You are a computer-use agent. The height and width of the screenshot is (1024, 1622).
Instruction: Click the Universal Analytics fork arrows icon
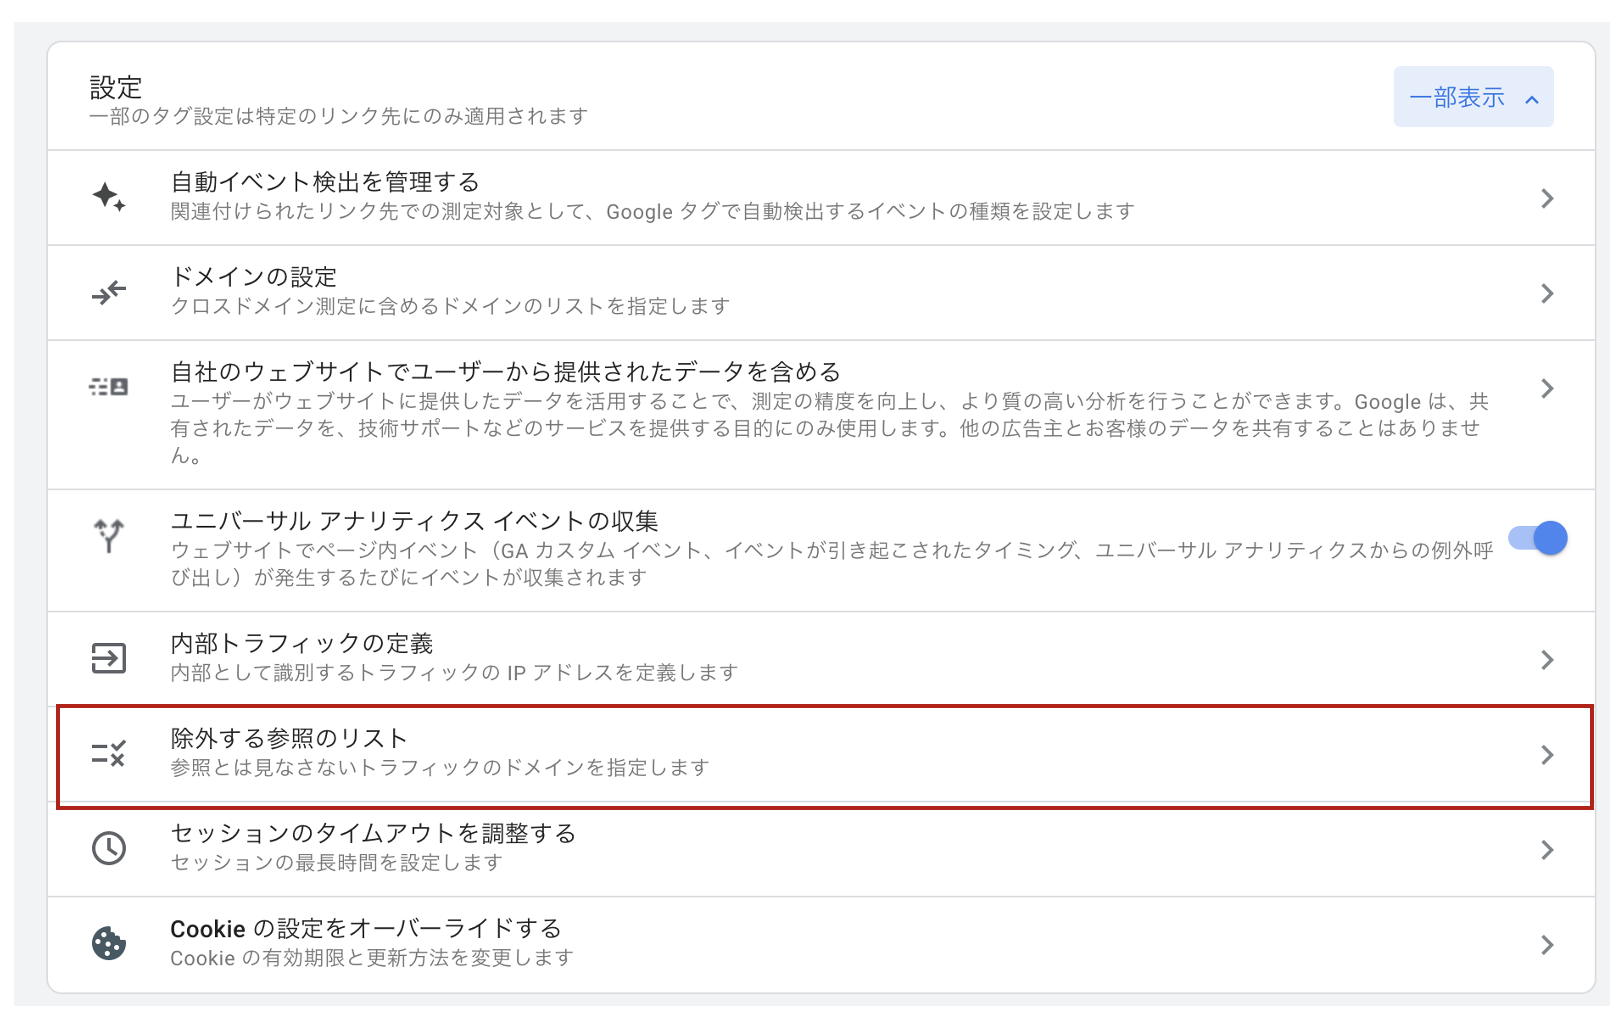[109, 536]
